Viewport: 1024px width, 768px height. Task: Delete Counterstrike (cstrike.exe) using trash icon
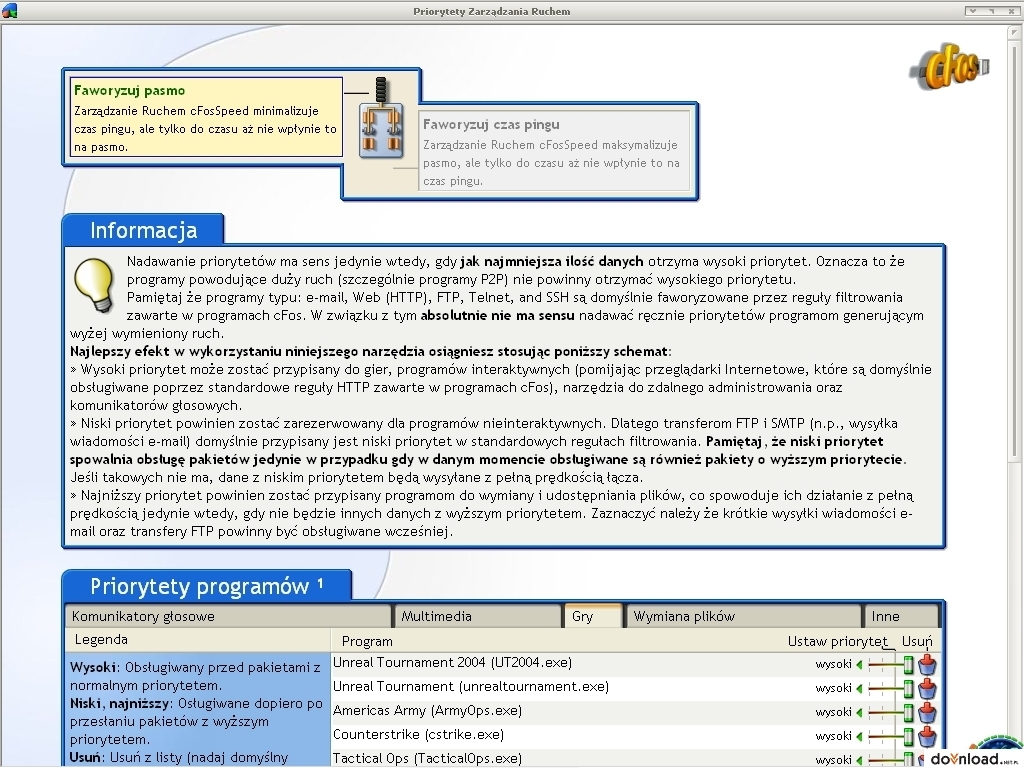927,737
